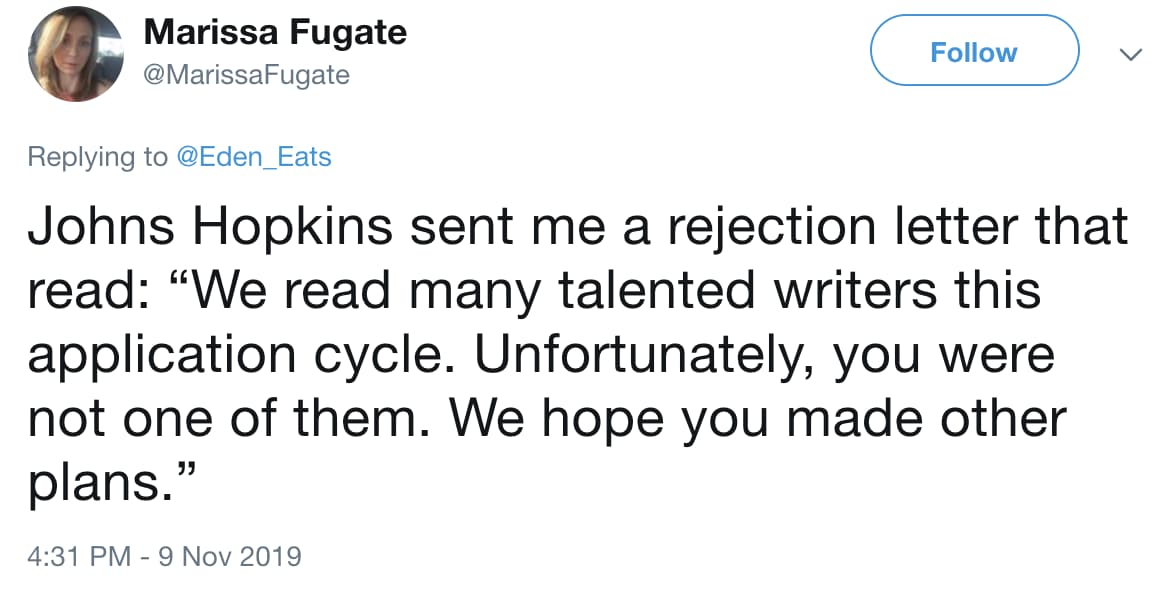Click the phrase "talented writers"
The width and height of the screenshot is (1172, 596).
click(764, 292)
